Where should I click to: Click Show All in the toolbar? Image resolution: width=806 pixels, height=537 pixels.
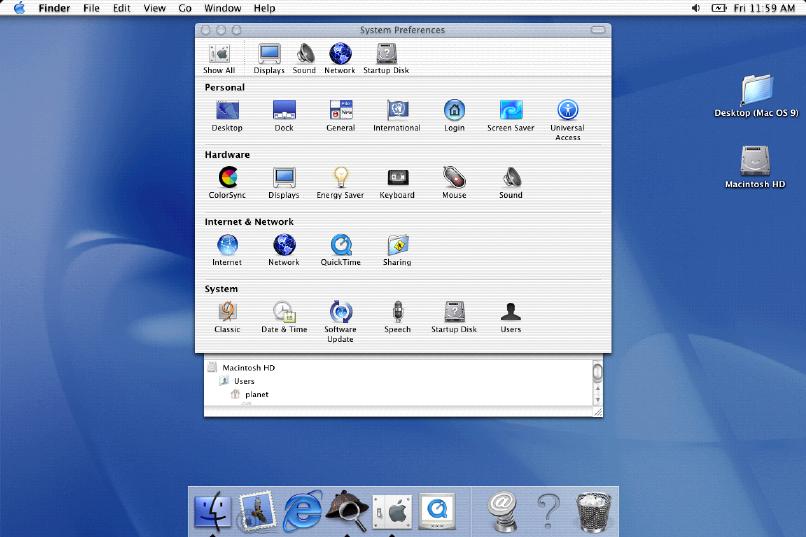pos(219,59)
